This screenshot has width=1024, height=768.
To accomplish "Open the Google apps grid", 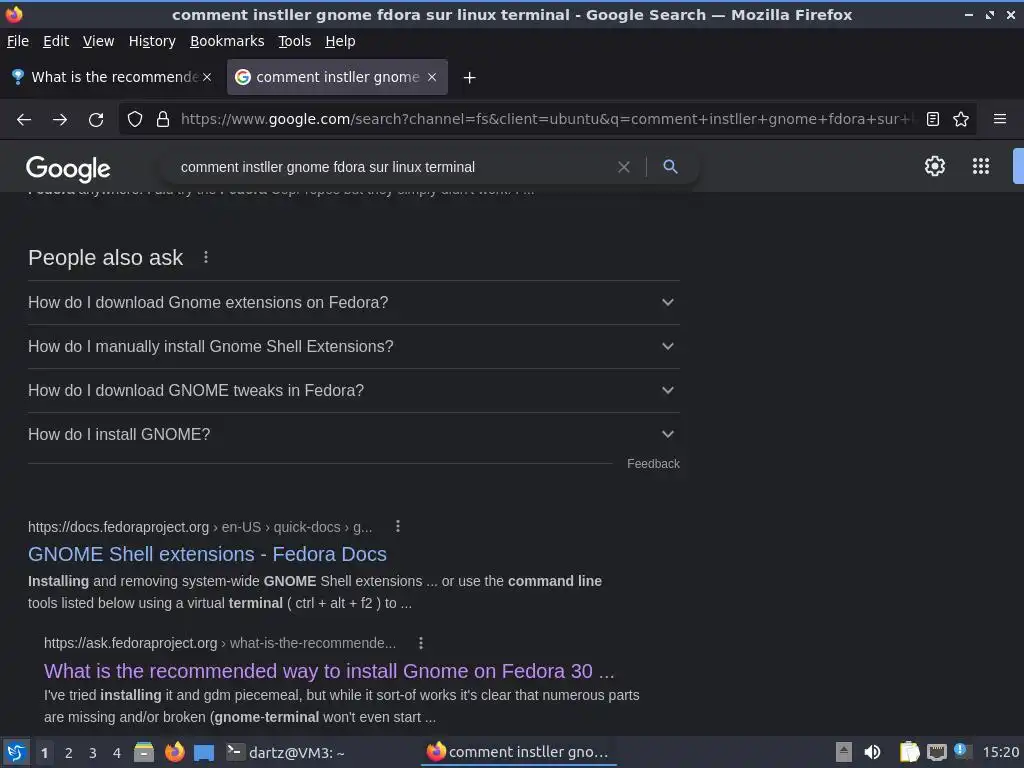I will [x=980, y=166].
